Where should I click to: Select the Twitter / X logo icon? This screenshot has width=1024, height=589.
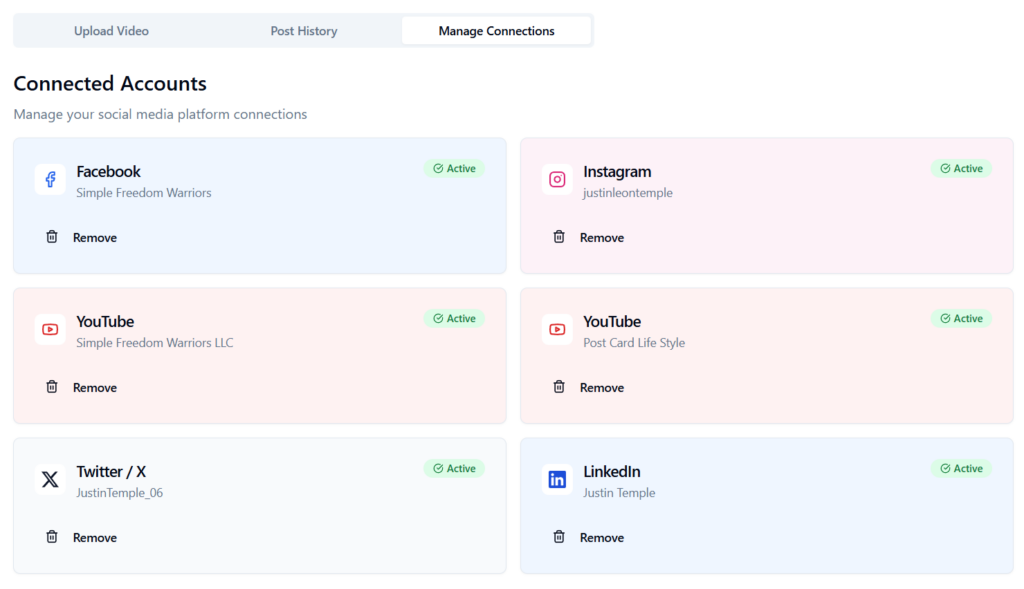[50, 480]
